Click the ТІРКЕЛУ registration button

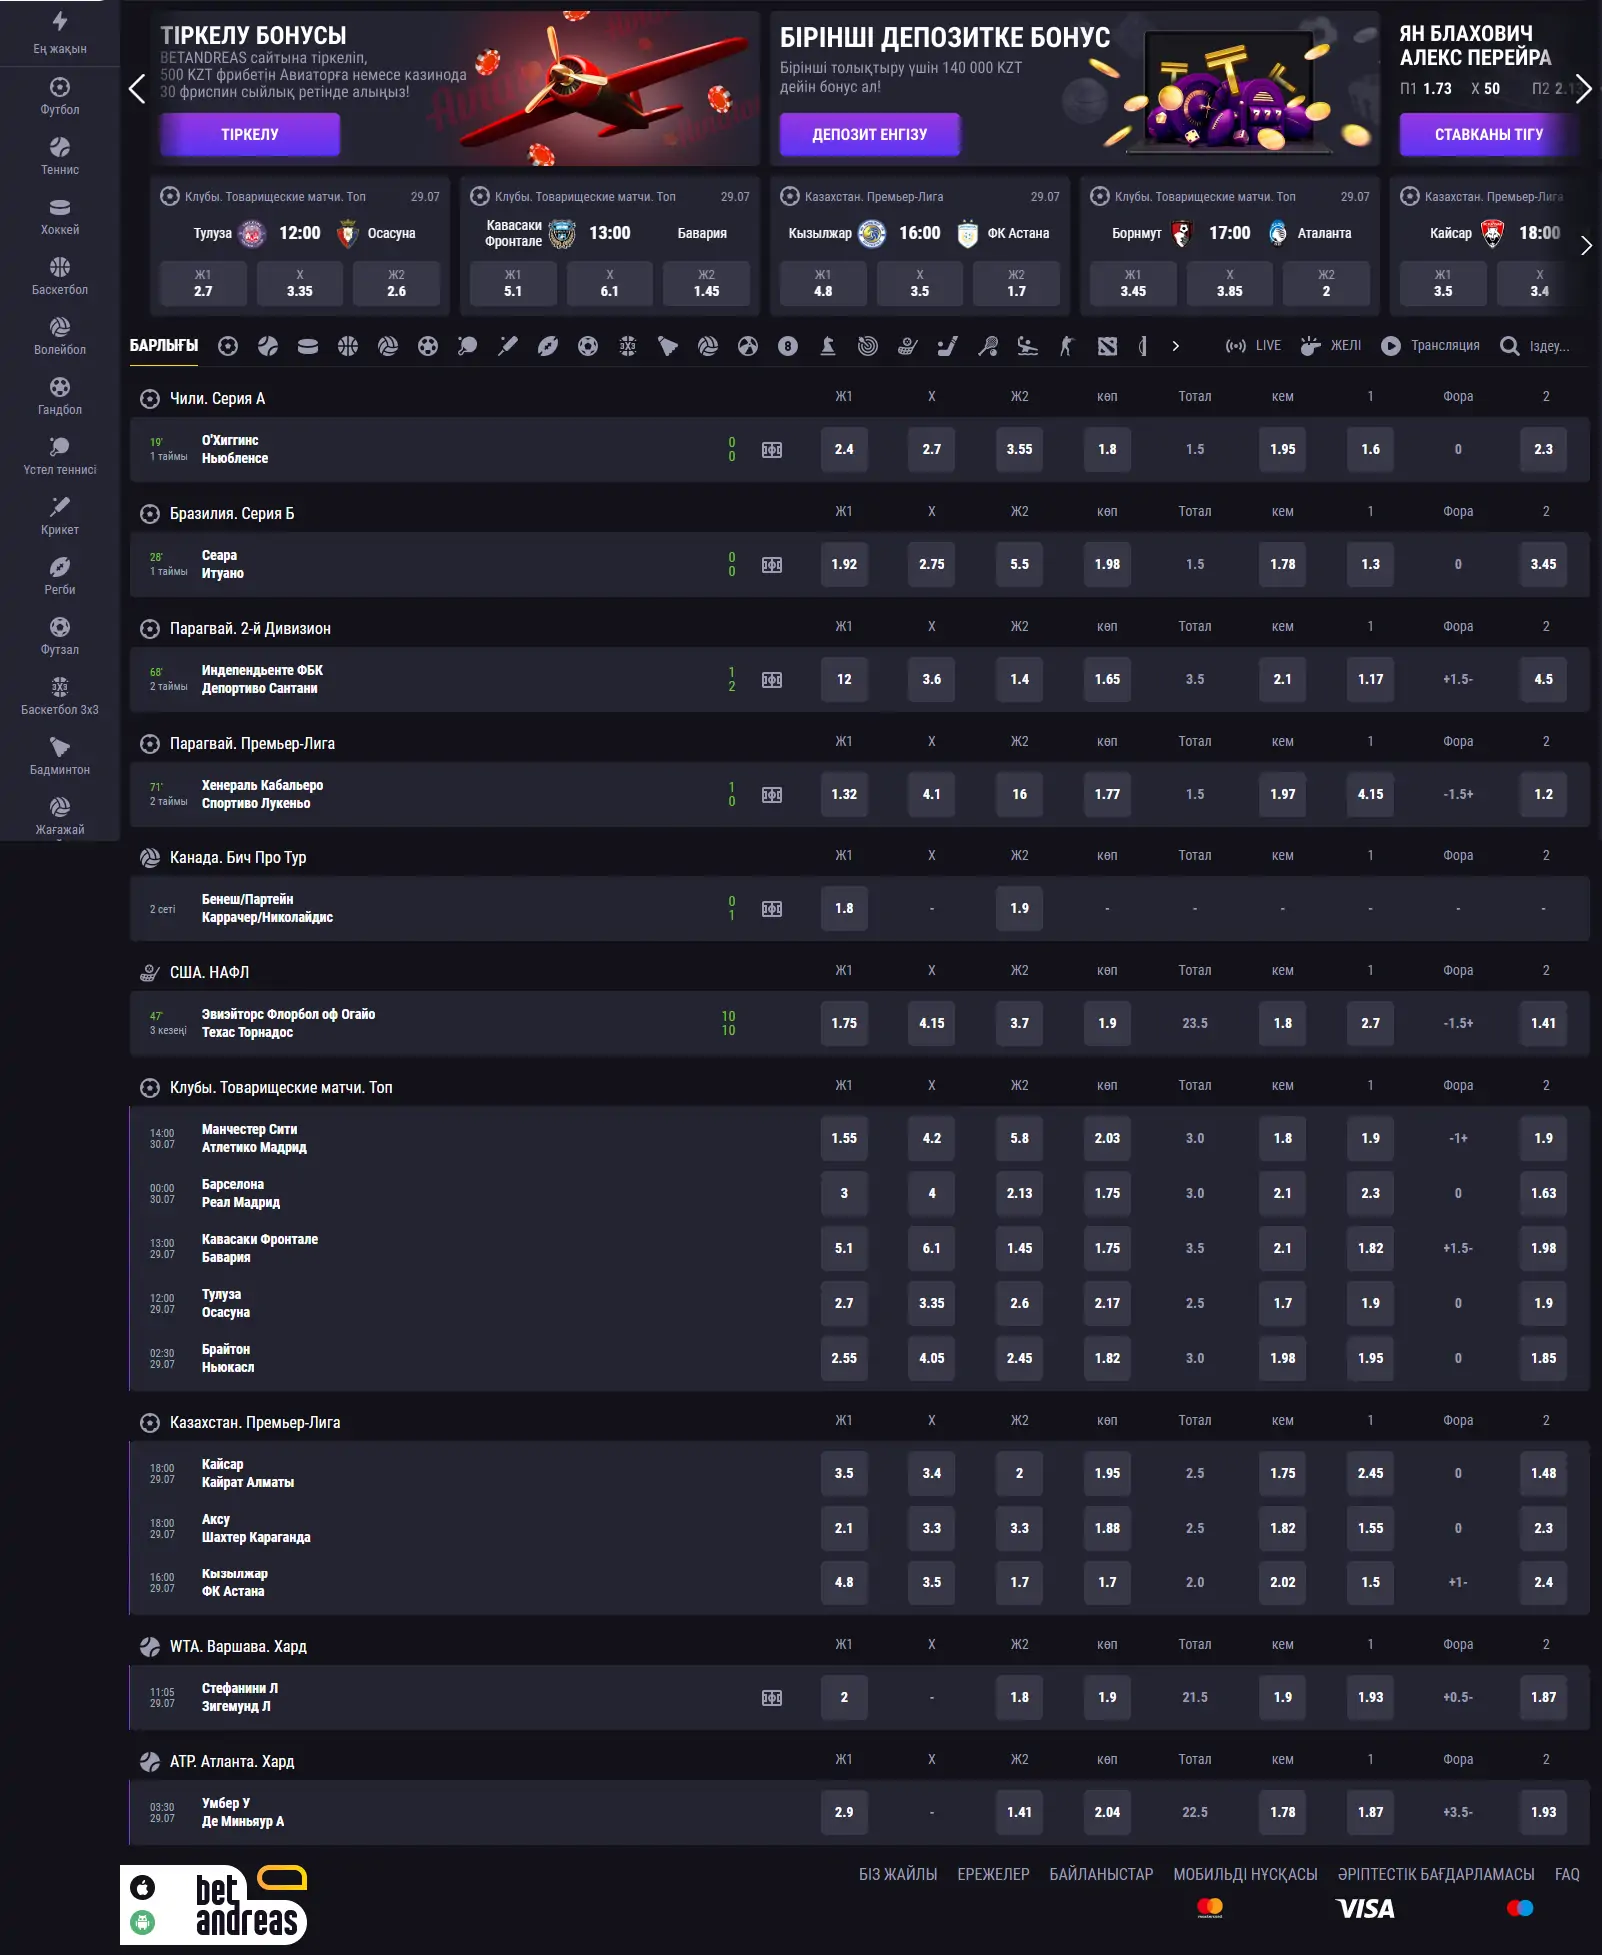(250, 135)
